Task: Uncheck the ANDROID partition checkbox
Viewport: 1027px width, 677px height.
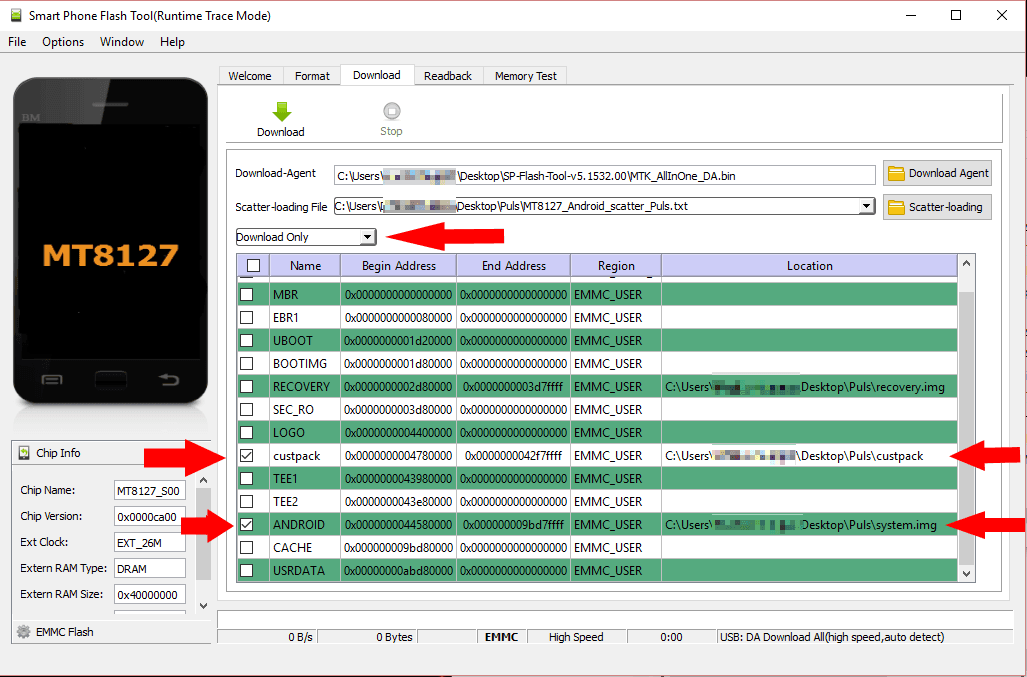Action: tap(247, 524)
